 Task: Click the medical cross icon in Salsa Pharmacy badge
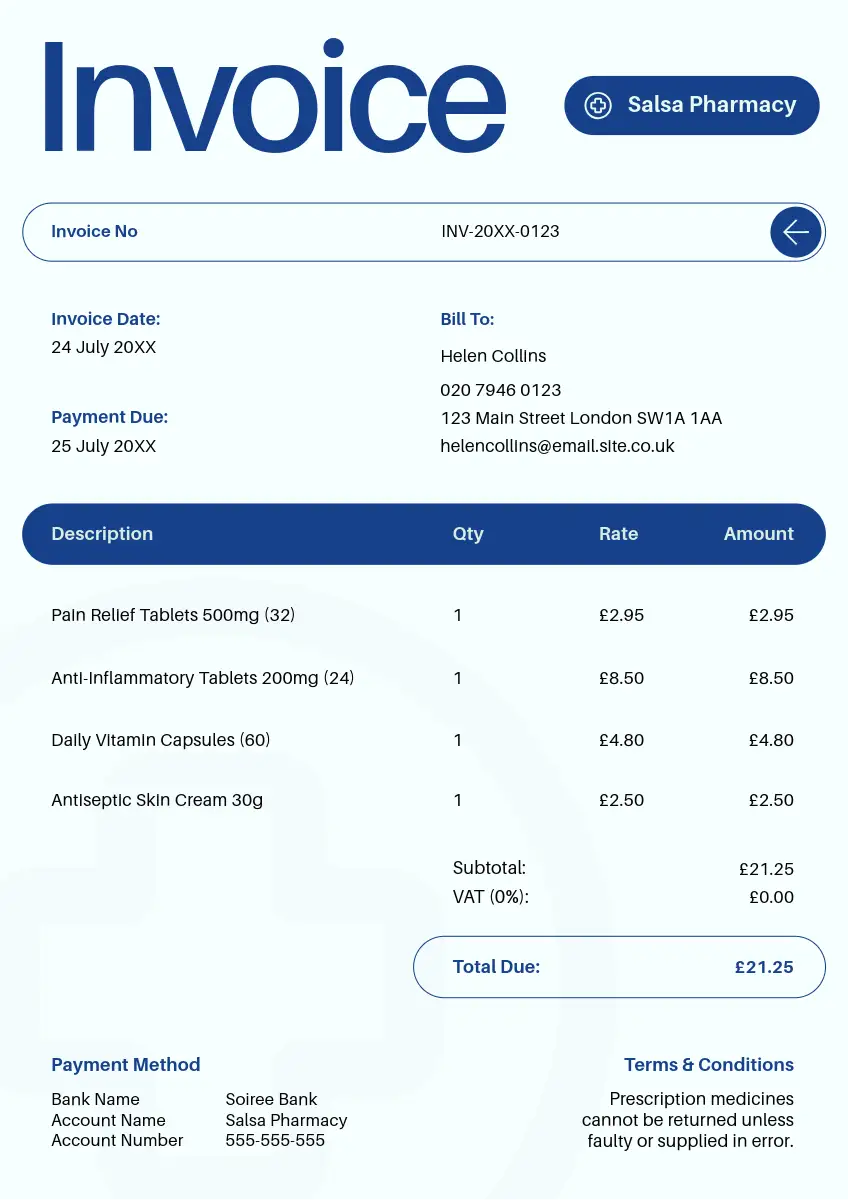click(x=598, y=105)
